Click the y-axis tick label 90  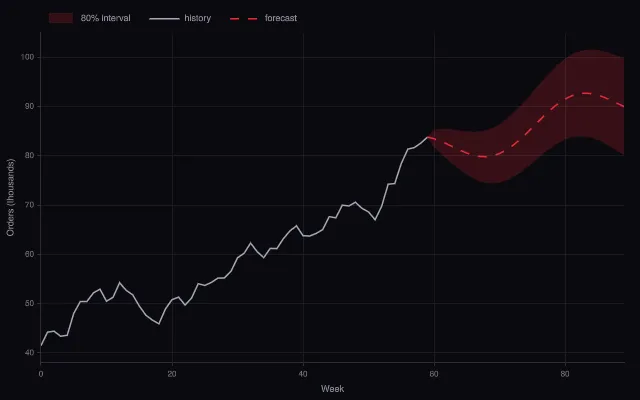30,106
